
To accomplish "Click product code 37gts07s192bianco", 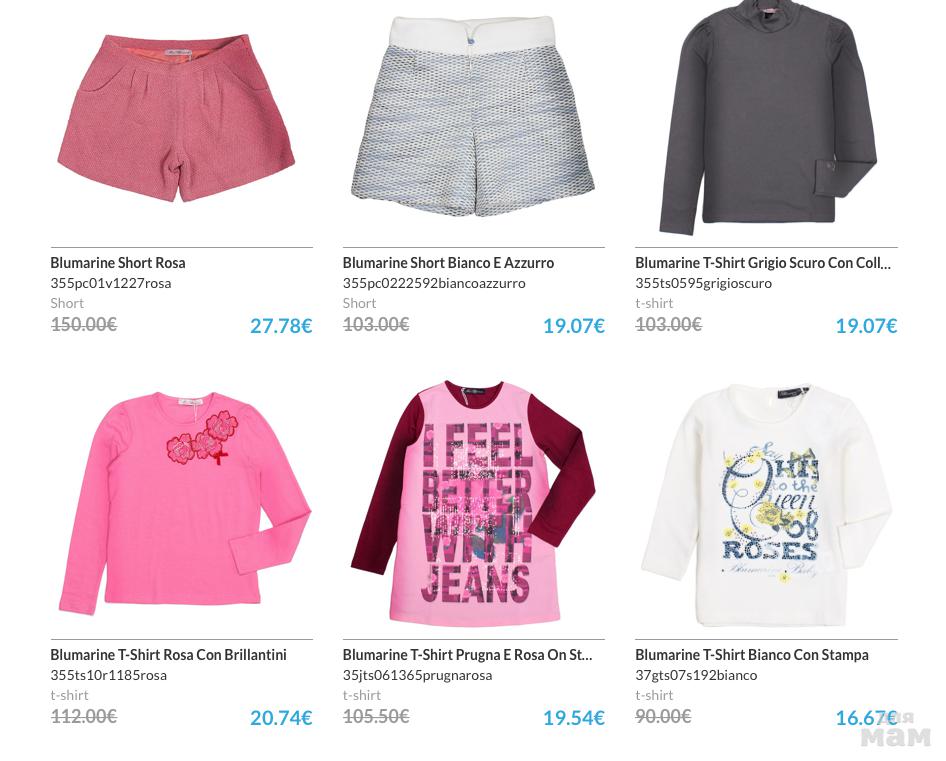I will pyautogui.click(x=696, y=675).
